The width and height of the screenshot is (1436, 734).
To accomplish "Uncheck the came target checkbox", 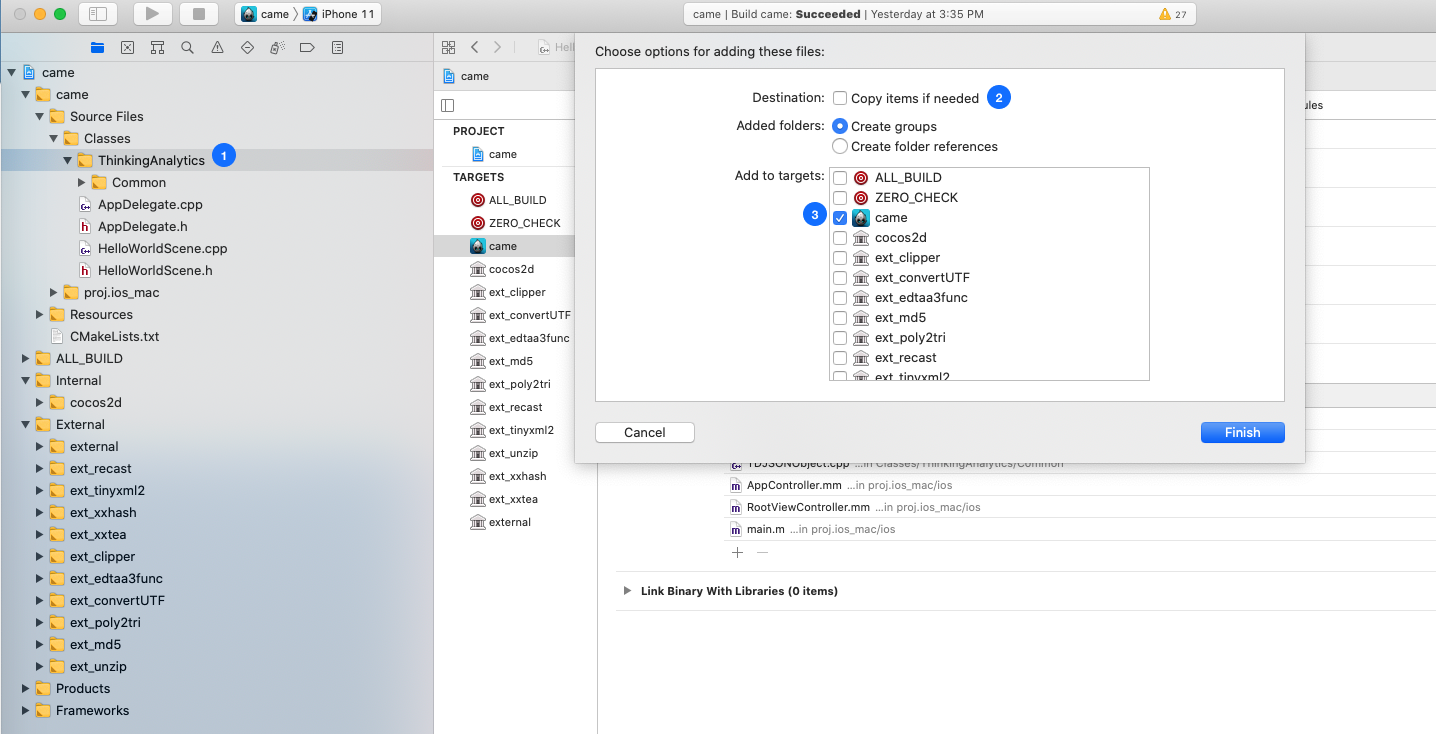I will (x=840, y=217).
